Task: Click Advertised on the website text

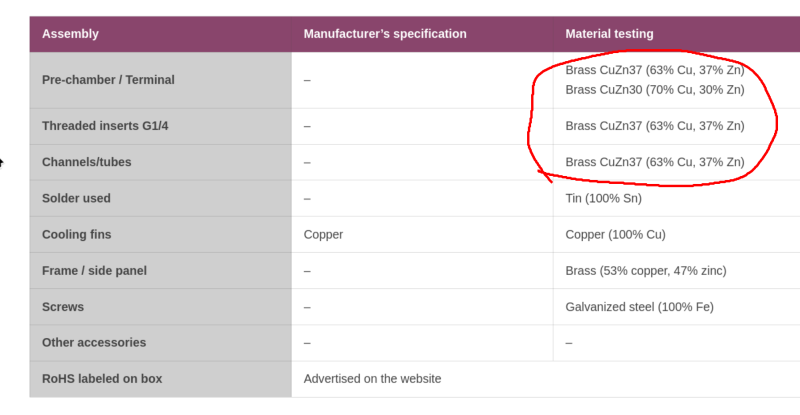Action: coord(372,379)
